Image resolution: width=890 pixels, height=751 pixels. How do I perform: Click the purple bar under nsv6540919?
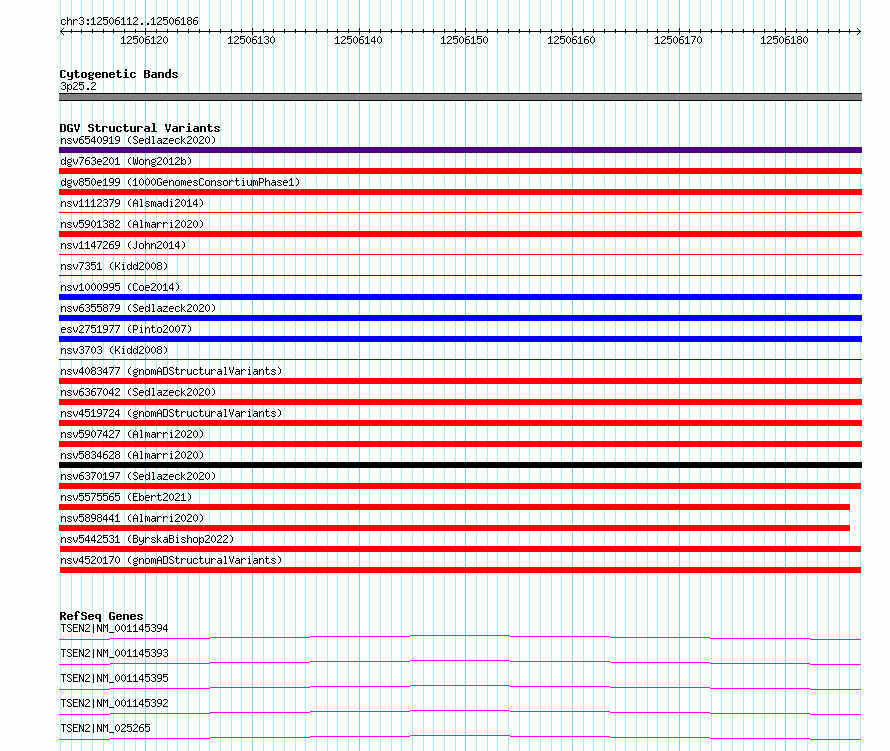coord(460,150)
